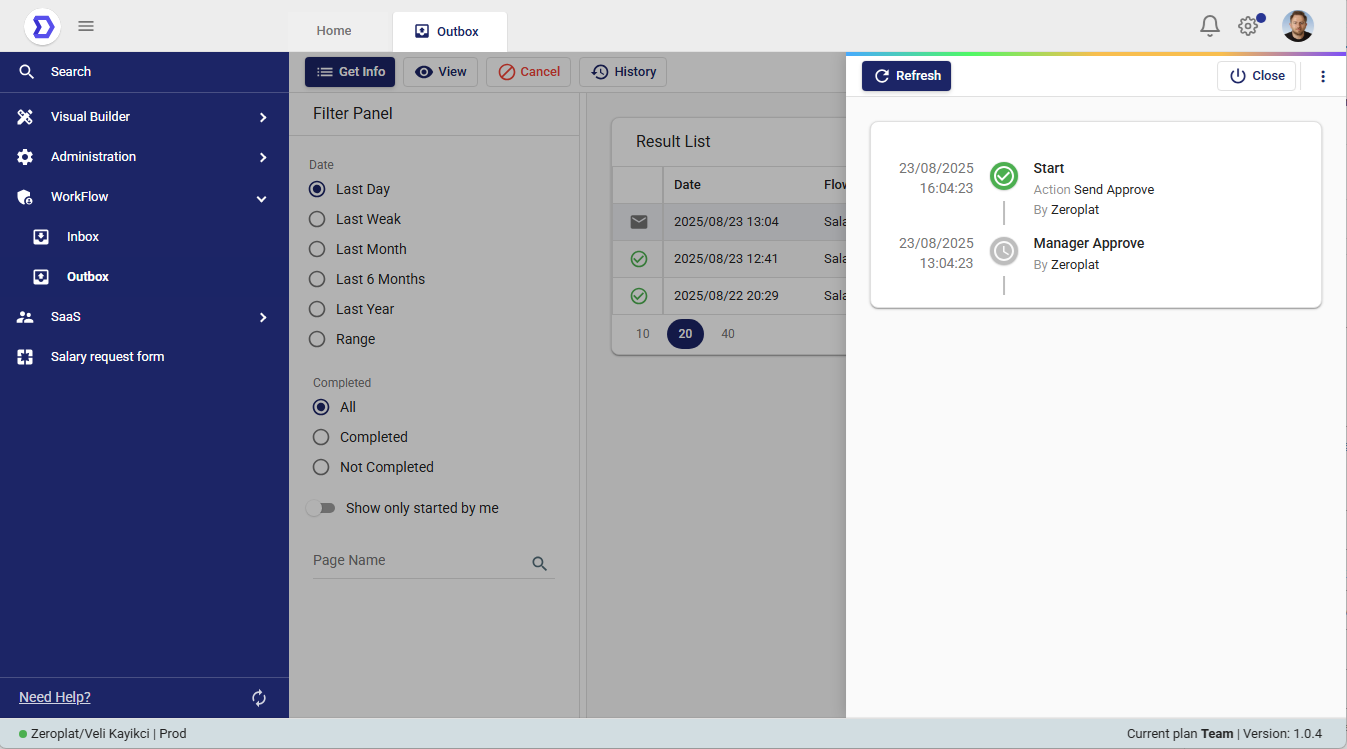Open the Need Help? link

(x=55, y=697)
